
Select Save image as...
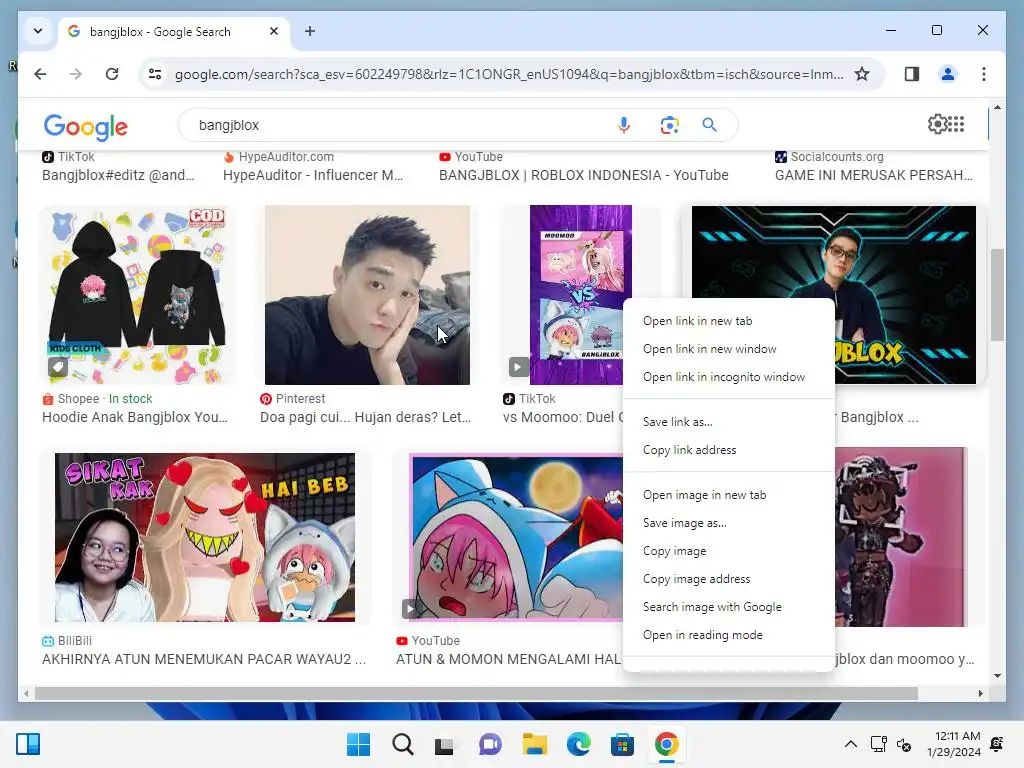(x=684, y=523)
